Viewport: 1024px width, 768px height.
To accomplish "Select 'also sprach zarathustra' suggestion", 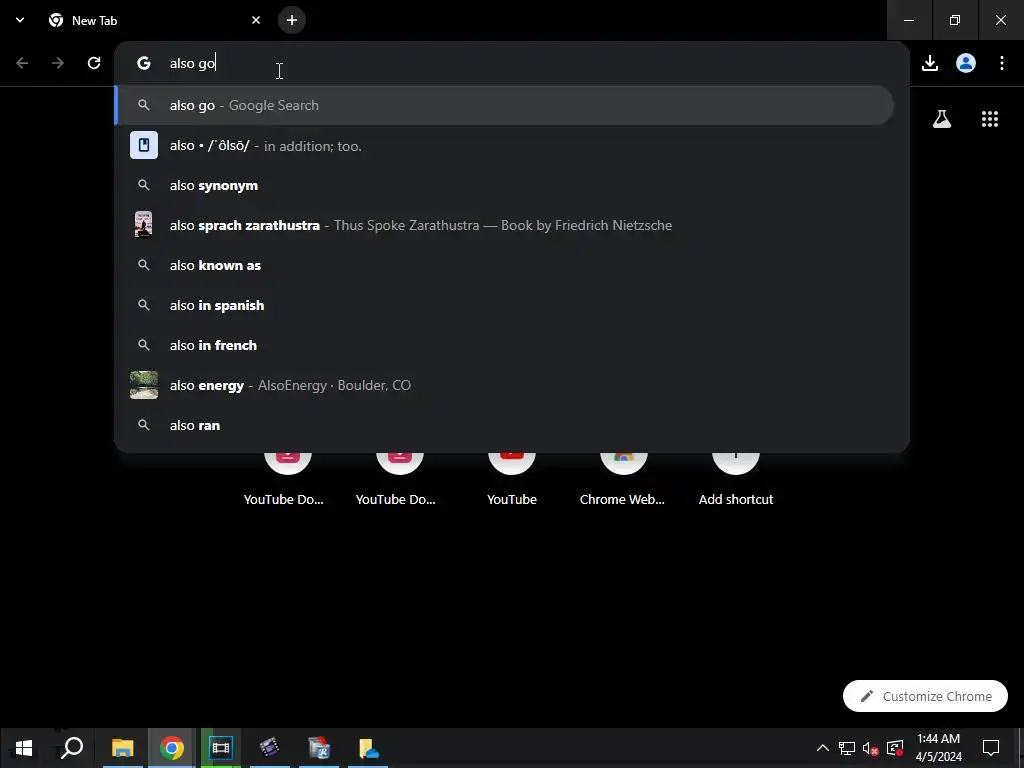I will pos(504,225).
